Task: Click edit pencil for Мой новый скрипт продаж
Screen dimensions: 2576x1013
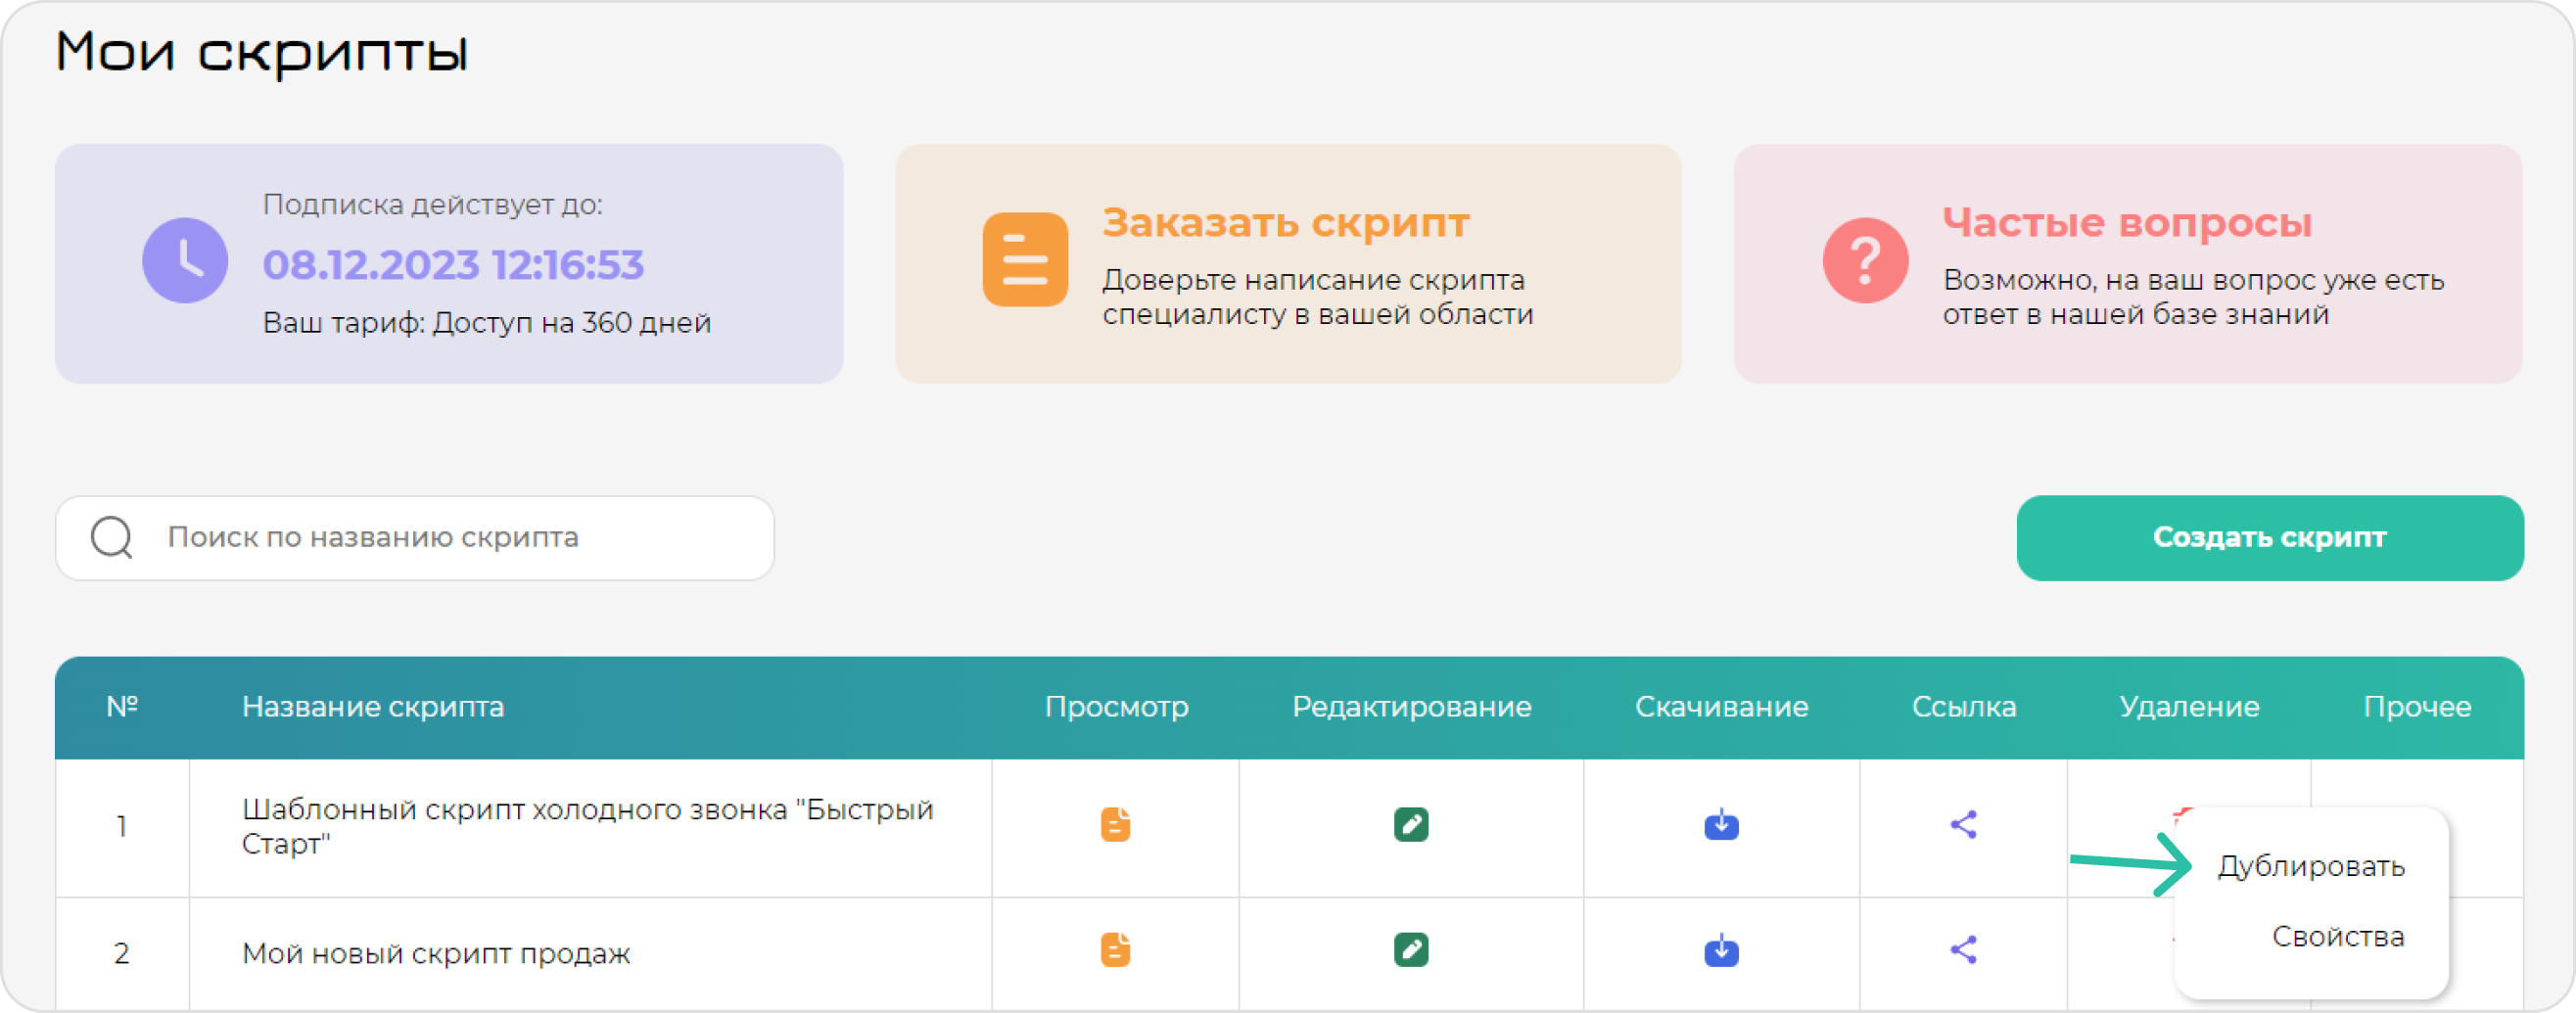Action: pos(1411,950)
